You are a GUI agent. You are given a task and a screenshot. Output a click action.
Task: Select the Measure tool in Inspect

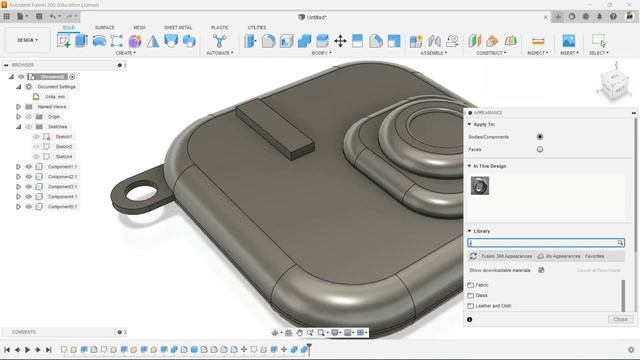pyautogui.click(x=538, y=41)
